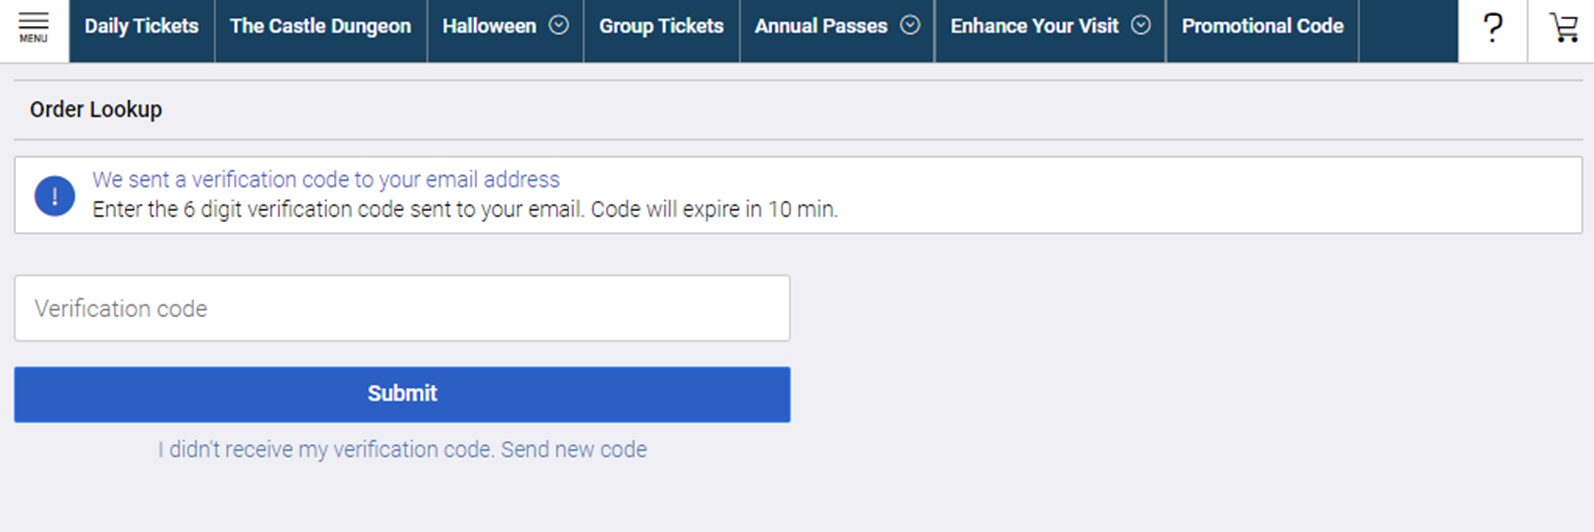Image resolution: width=1594 pixels, height=532 pixels.
Task: Submit the verification code
Action: 402,394
